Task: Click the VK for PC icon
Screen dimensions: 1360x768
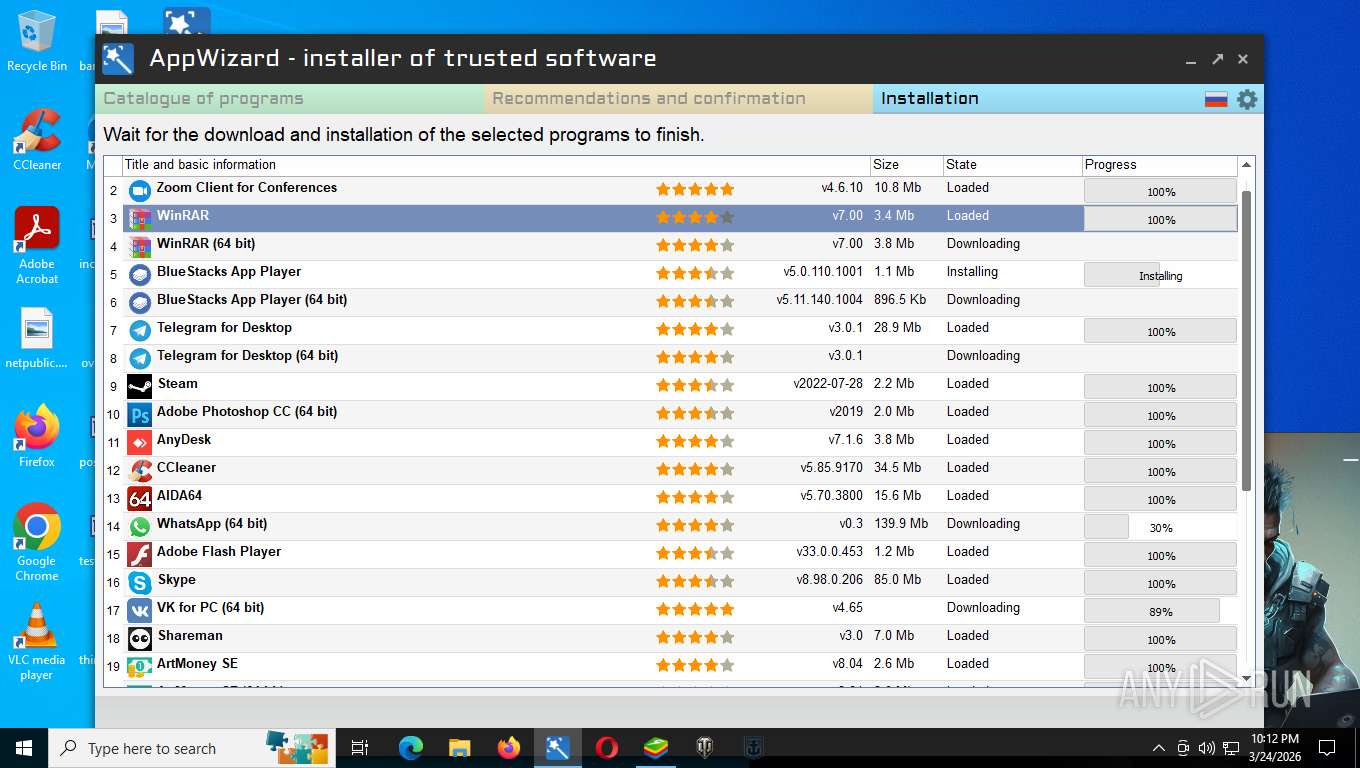Action: click(140, 610)
